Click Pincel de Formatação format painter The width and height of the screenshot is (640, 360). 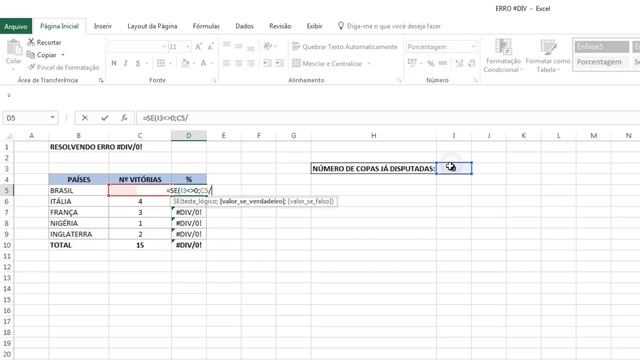click(x=63, y=67)
